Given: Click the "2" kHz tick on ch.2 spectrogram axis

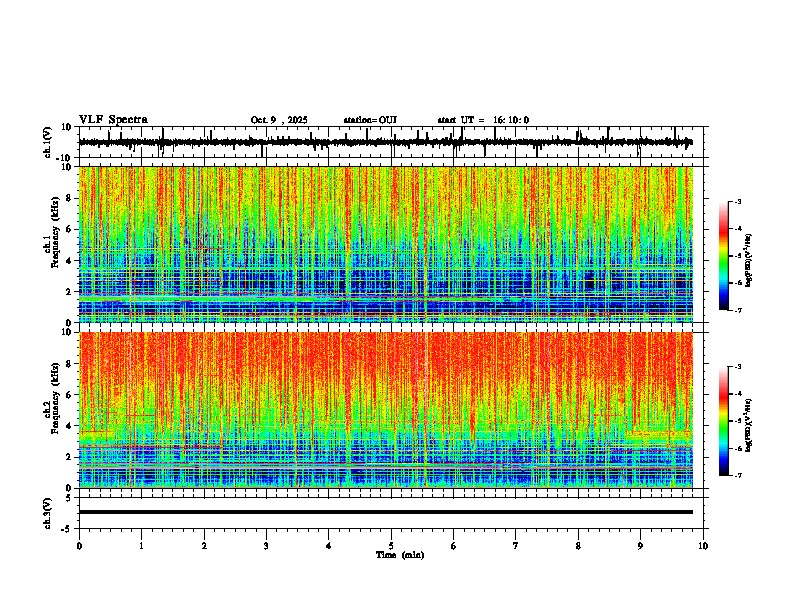Looking at the screenshot, I should point(69,457).
